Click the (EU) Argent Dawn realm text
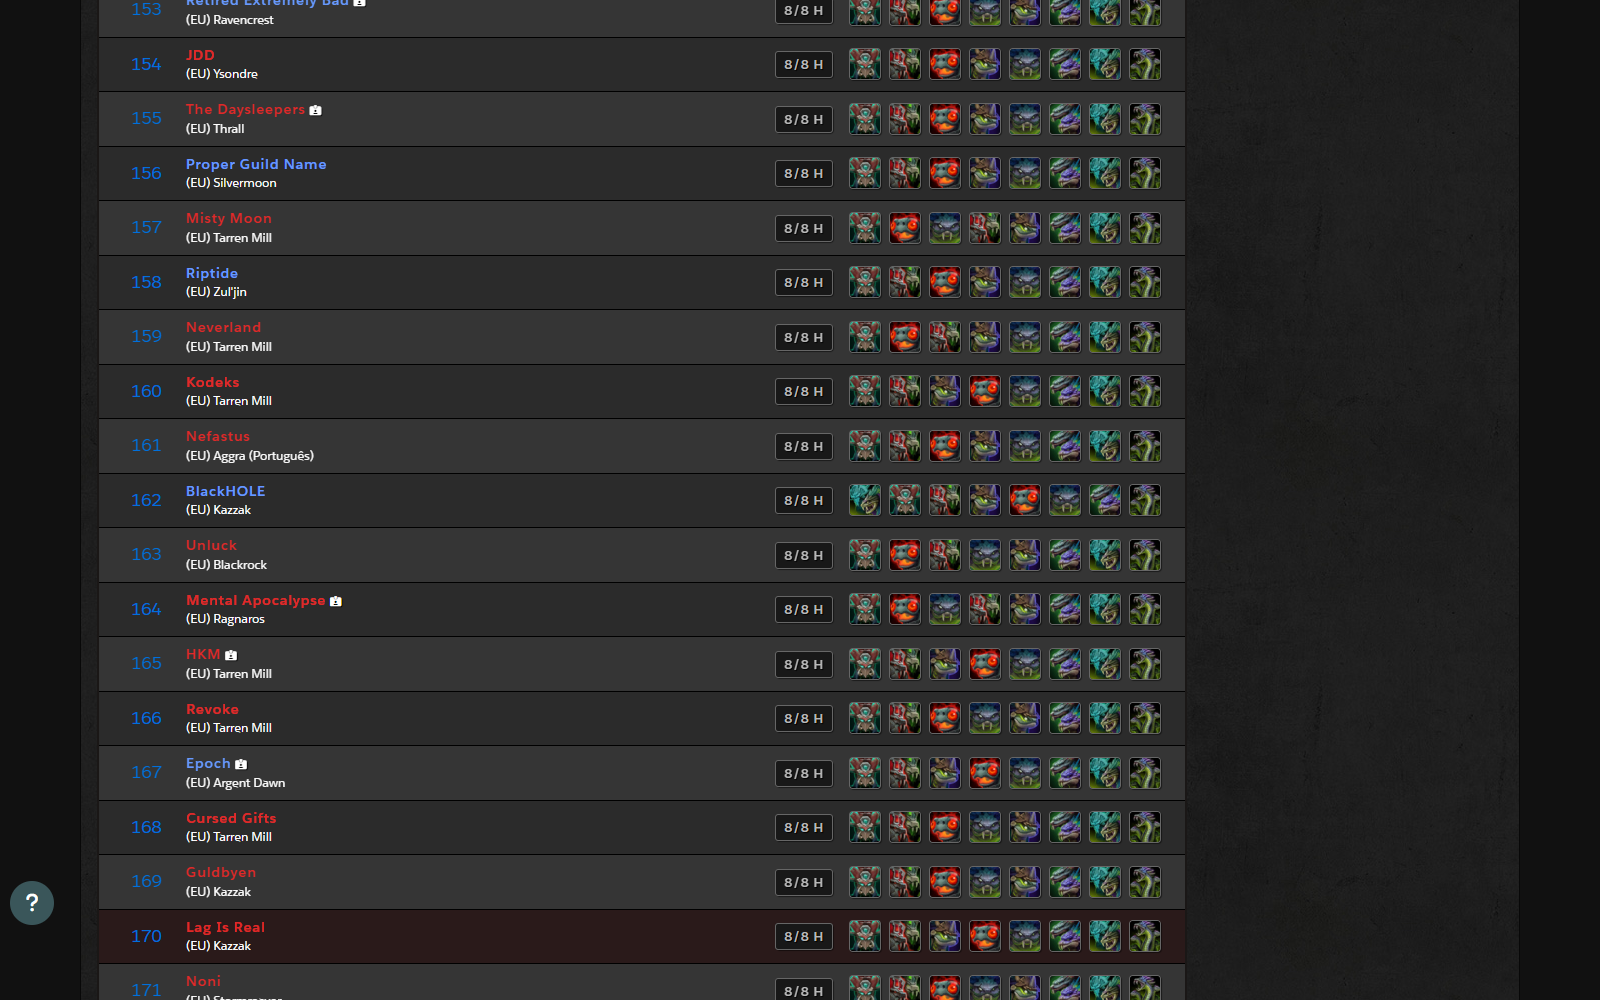The image size is (1600, 1000). 236,783
